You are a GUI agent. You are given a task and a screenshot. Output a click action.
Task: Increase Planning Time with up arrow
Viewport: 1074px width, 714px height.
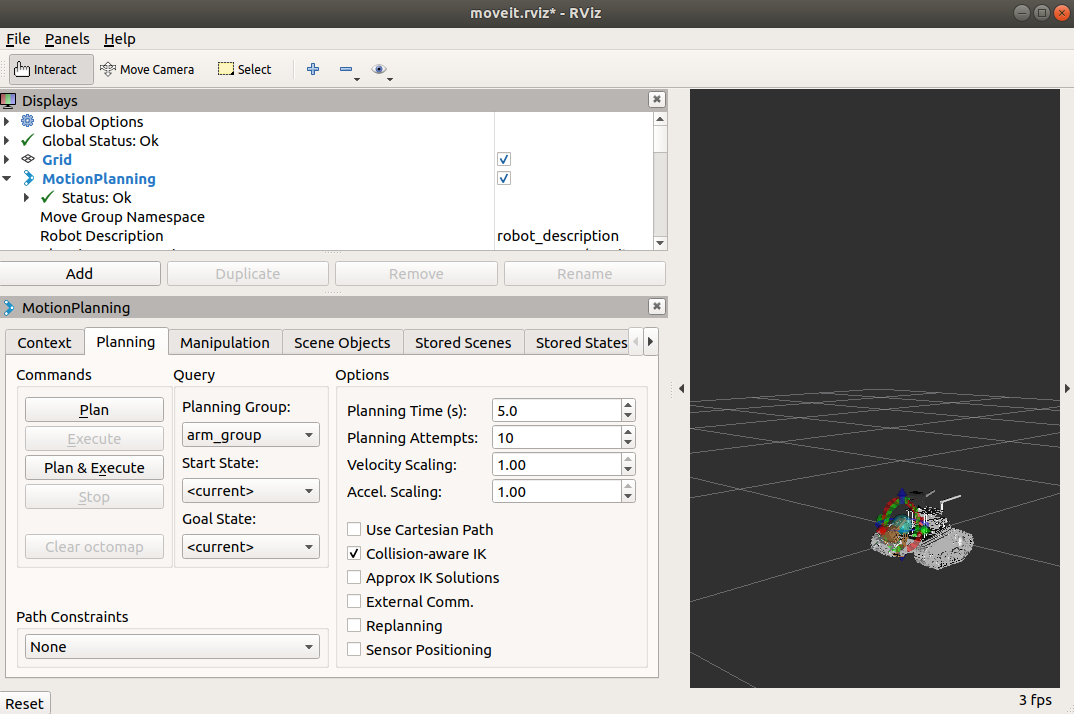[628, 405]
